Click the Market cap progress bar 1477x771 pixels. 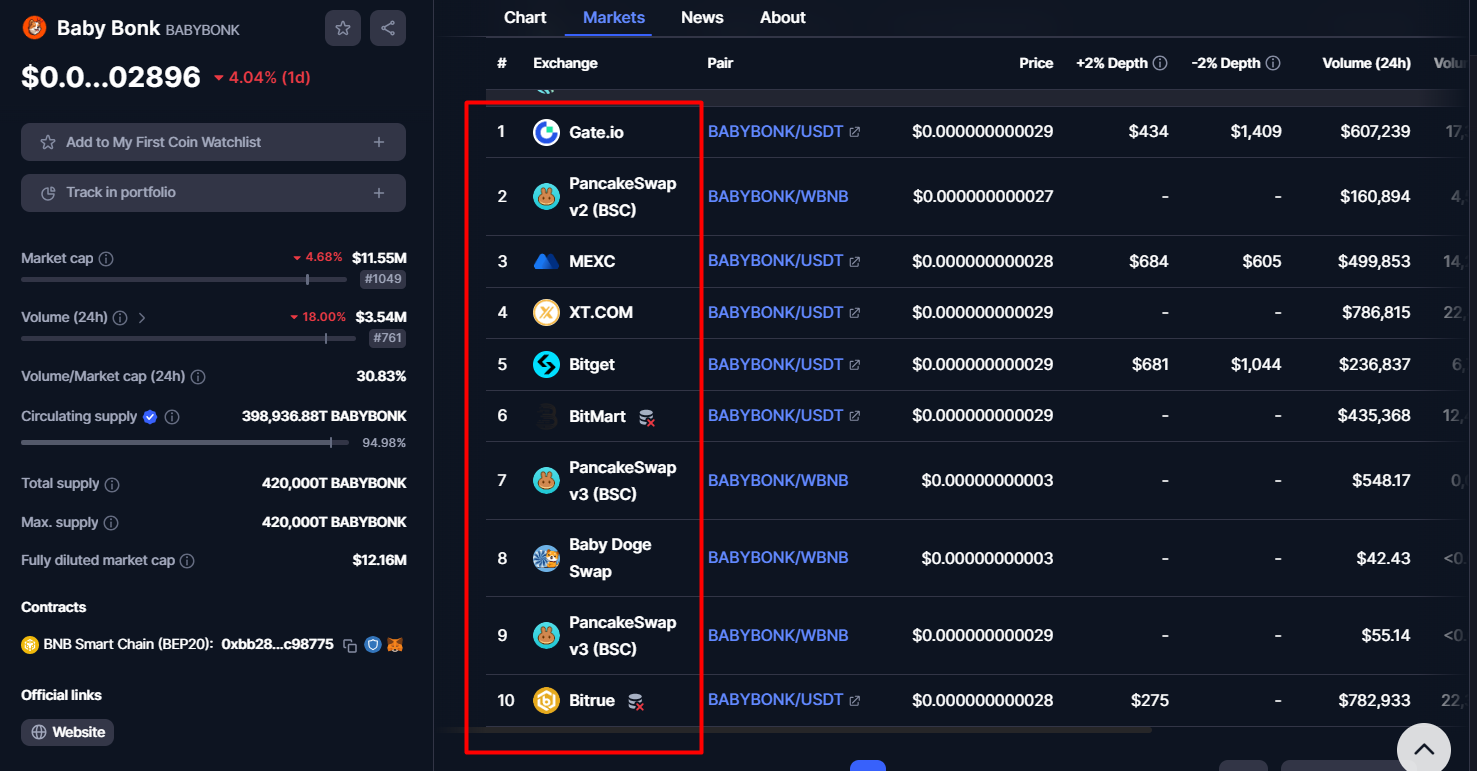point(184,280)
